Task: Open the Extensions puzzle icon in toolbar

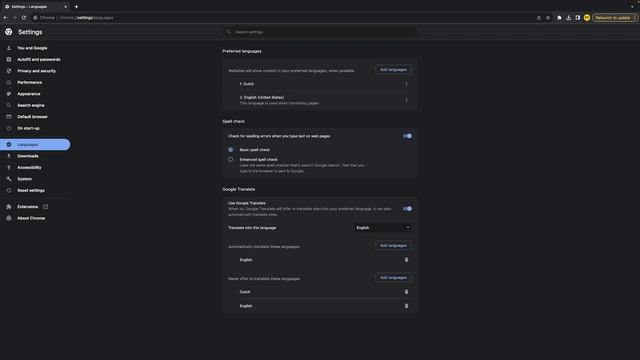Action: [559, 18]
